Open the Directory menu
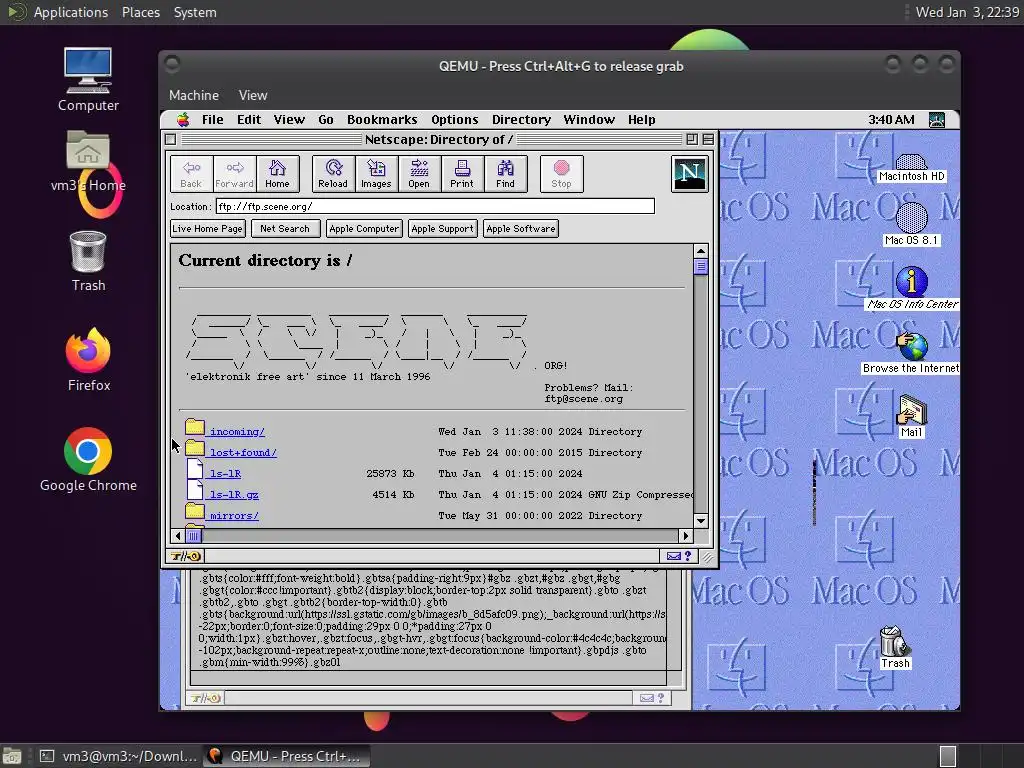 tap(521, 120)
